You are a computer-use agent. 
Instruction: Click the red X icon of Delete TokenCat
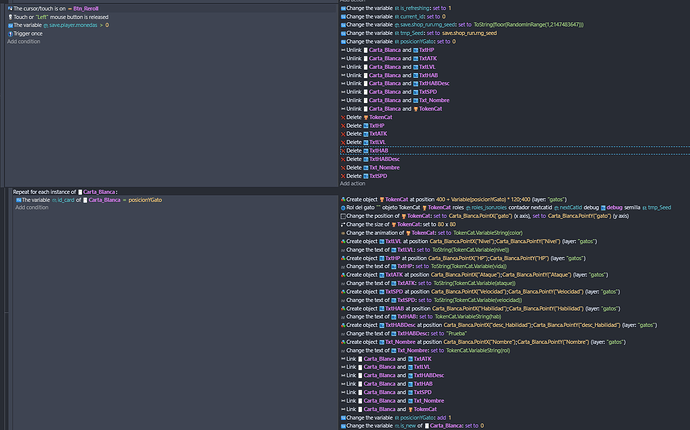click(x=343, y=117)
